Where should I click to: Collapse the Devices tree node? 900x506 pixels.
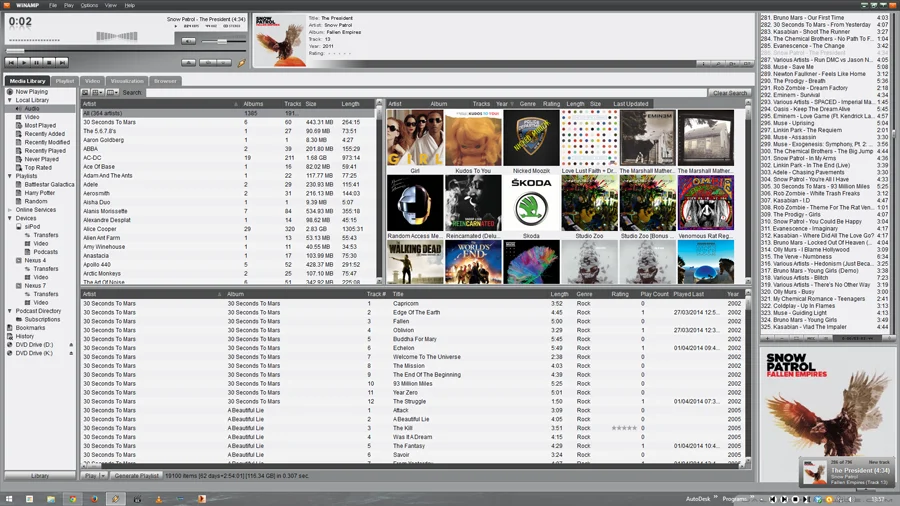coord(9,219)
